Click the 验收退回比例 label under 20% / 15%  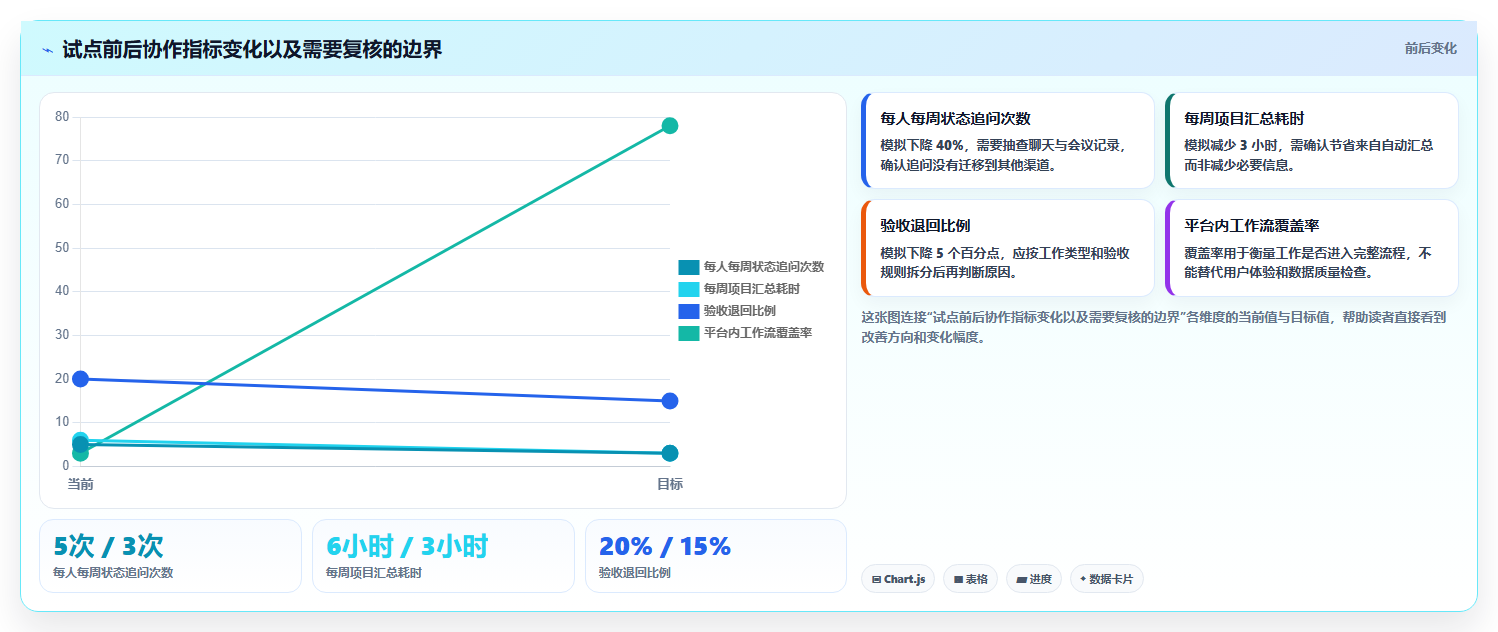635,573
